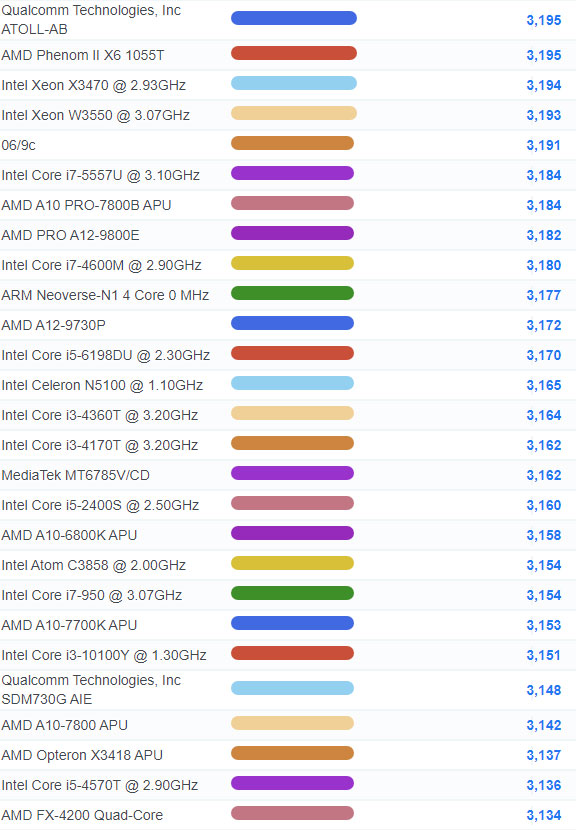Click the 3,164 score value

tap(544, 415)
